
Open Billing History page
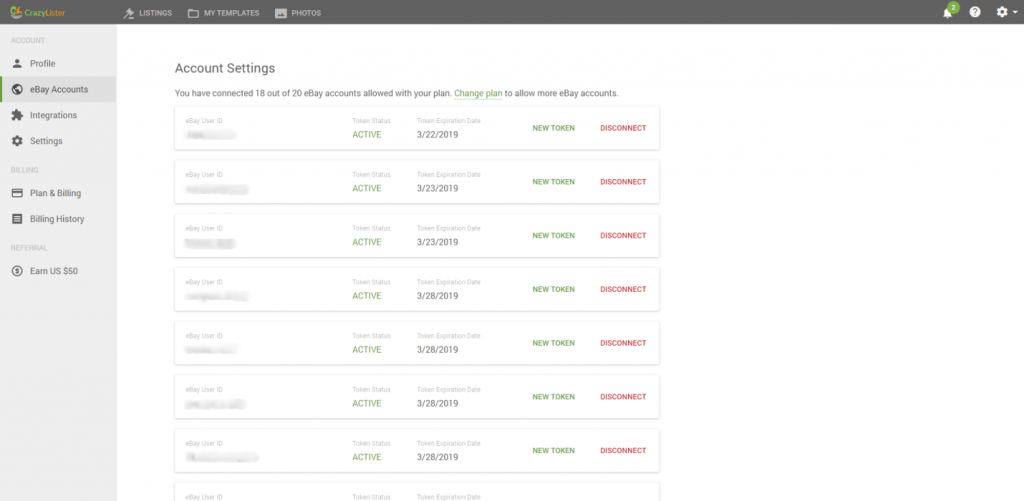(58, 219)
